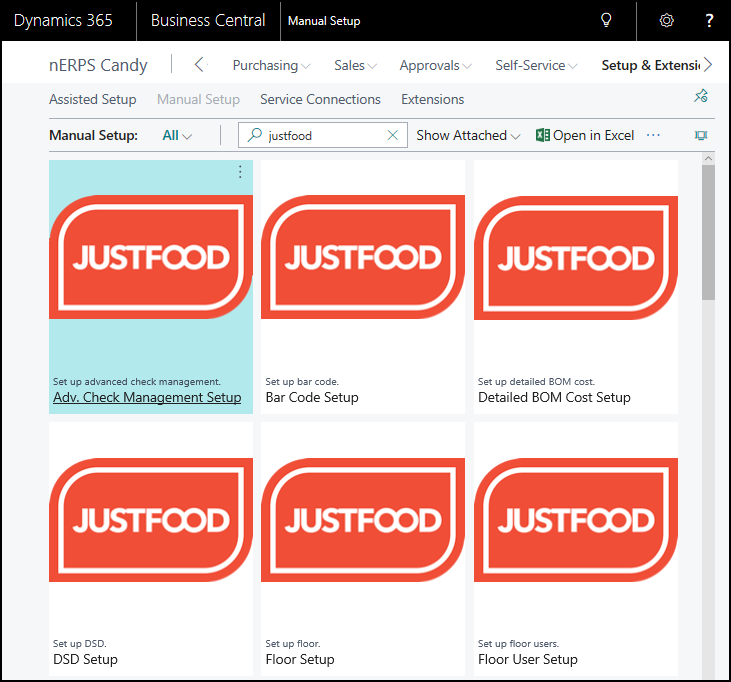Click the lightbulb Tell Me icon

605,20
